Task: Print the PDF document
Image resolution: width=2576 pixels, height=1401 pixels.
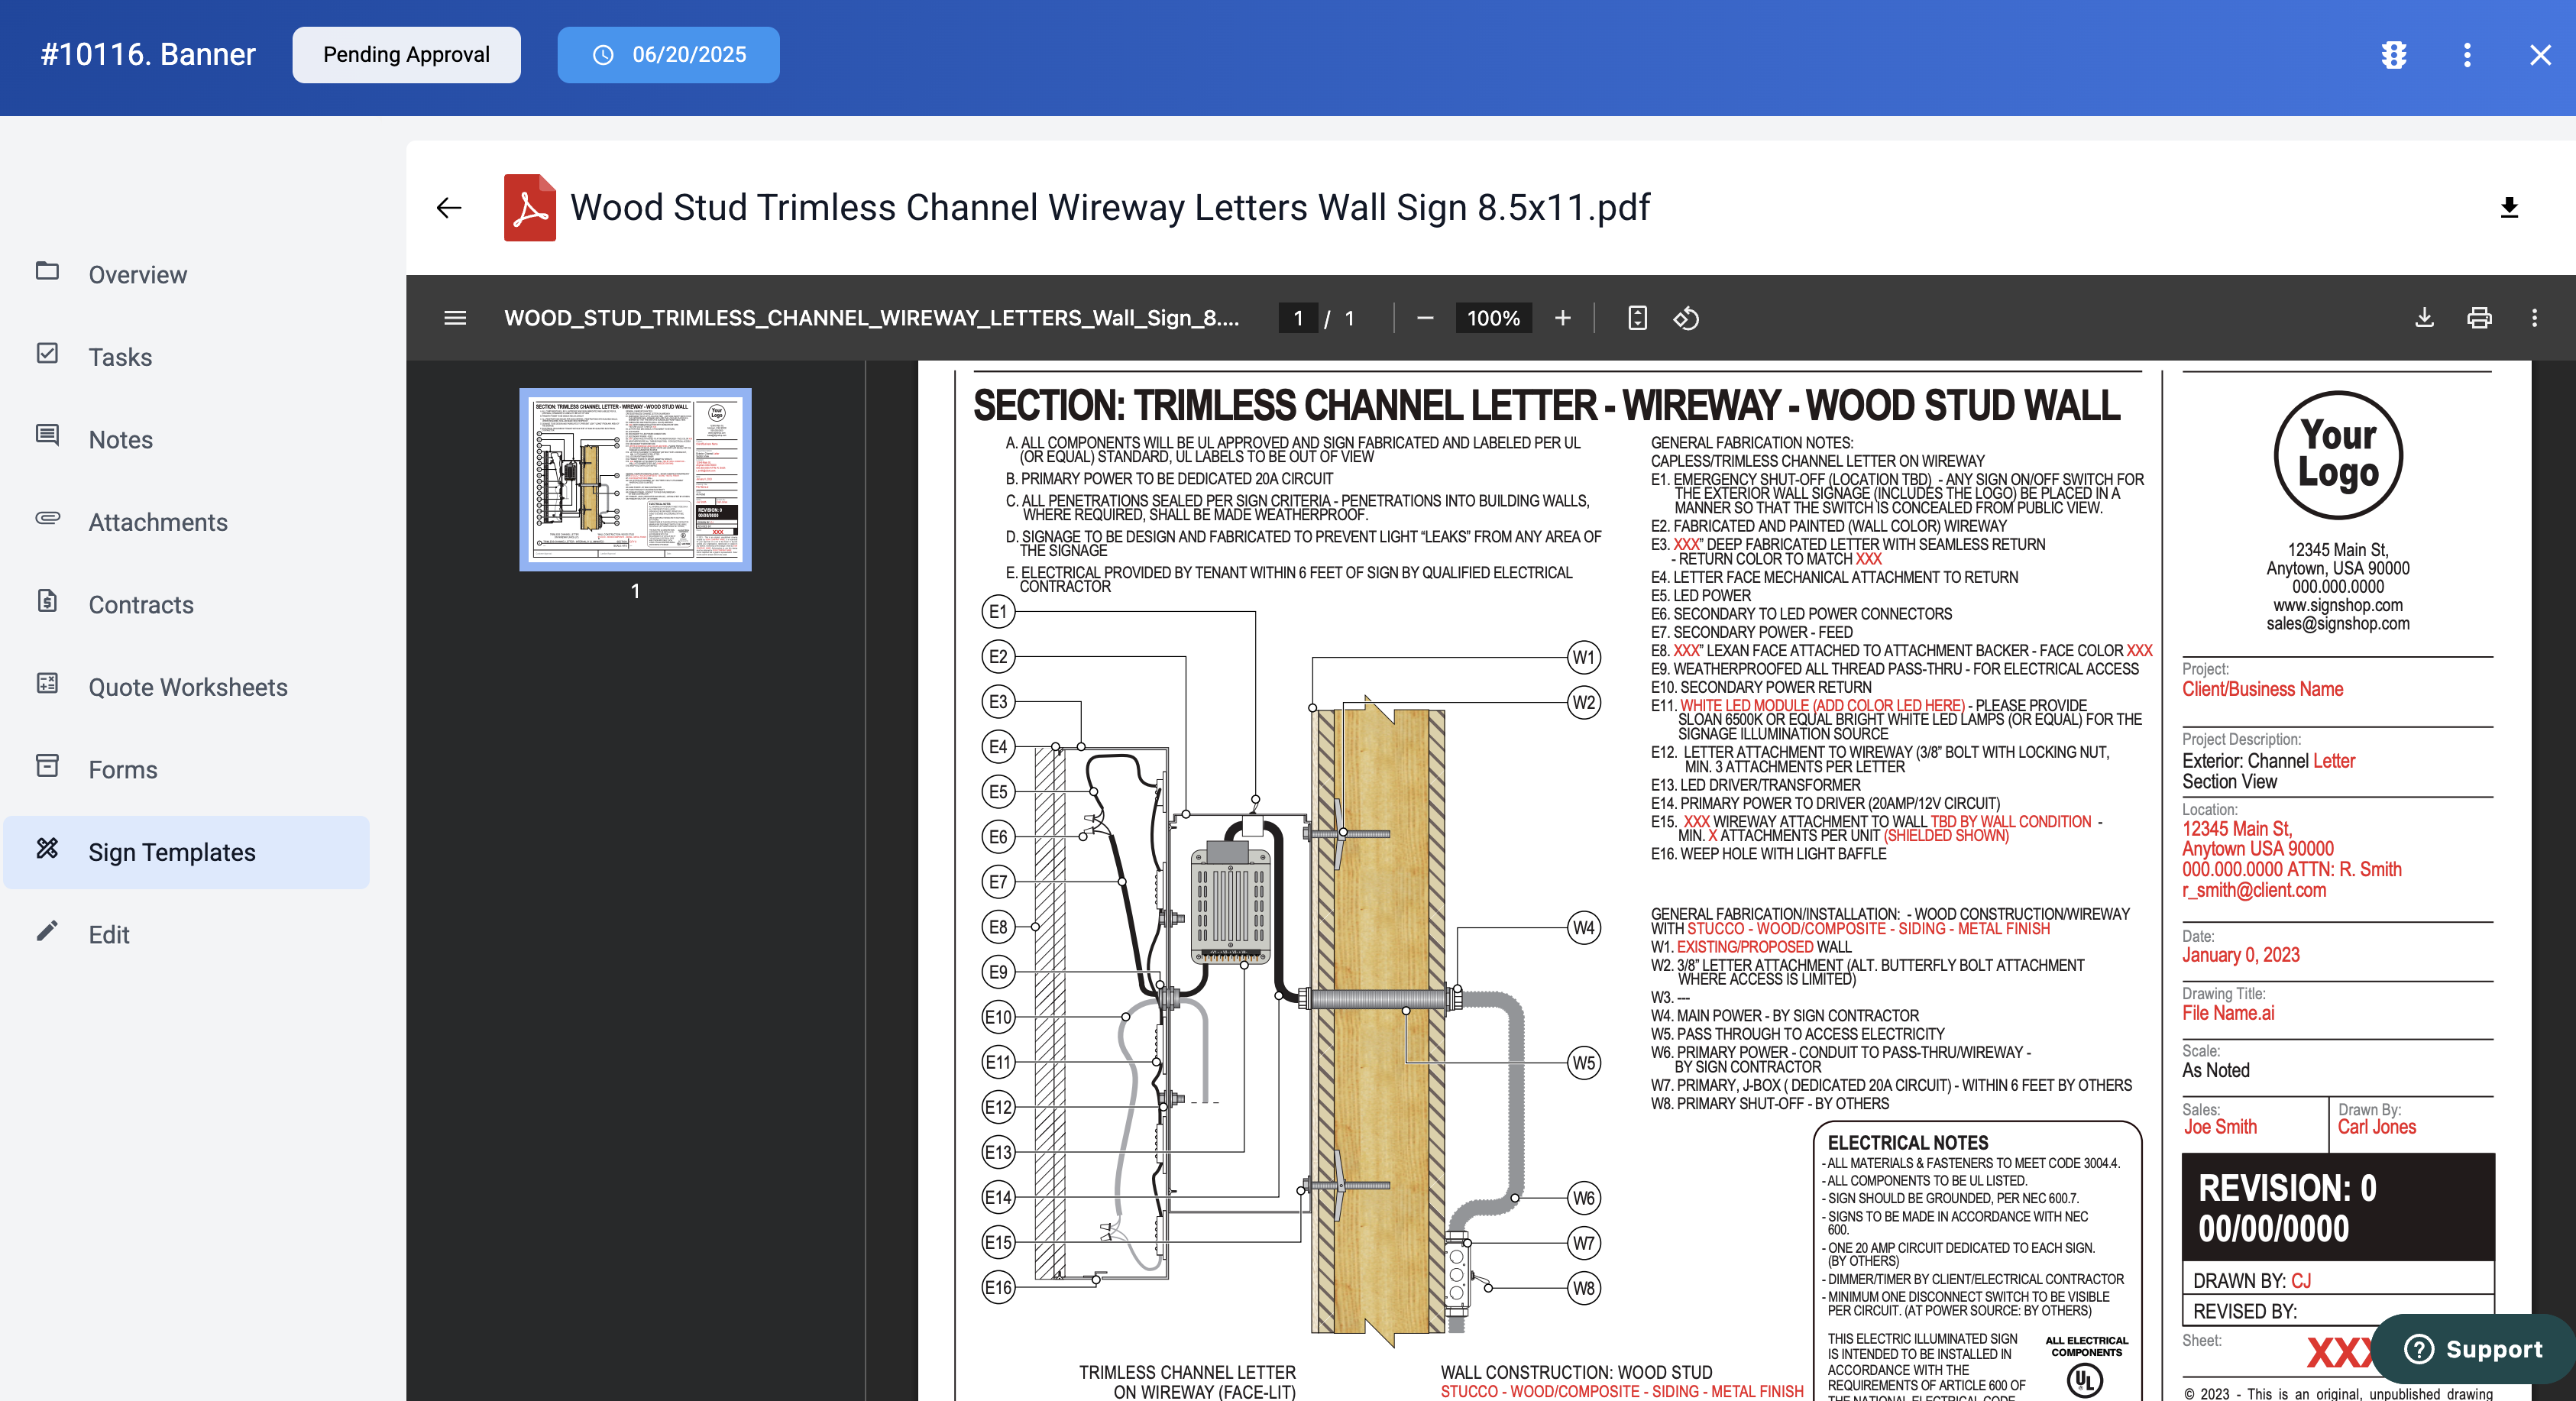Action: [x=2479, y=318]
